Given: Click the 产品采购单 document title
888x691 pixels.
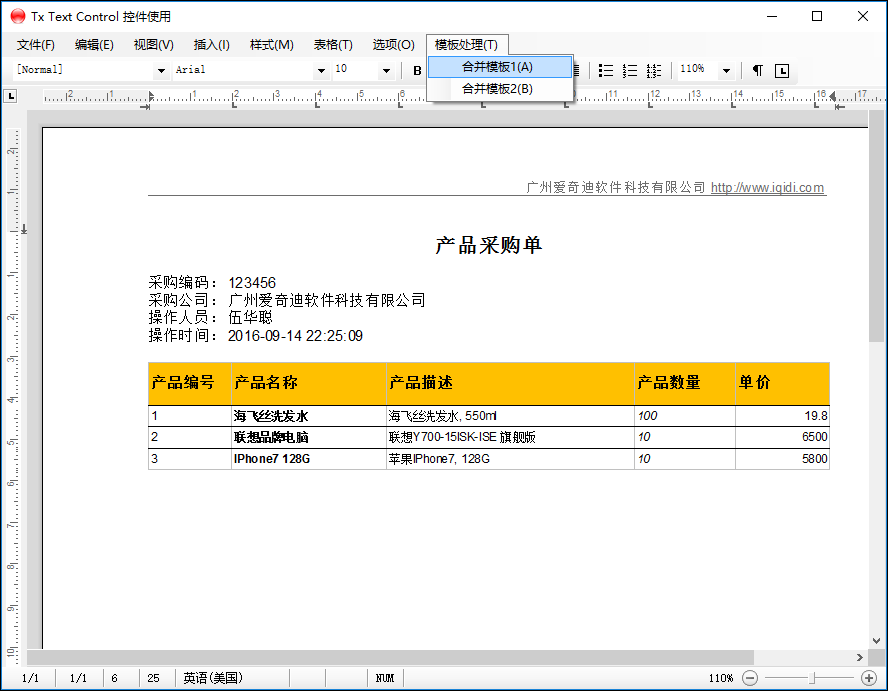Looking at the screenshot, I should [x=489, y=245].
